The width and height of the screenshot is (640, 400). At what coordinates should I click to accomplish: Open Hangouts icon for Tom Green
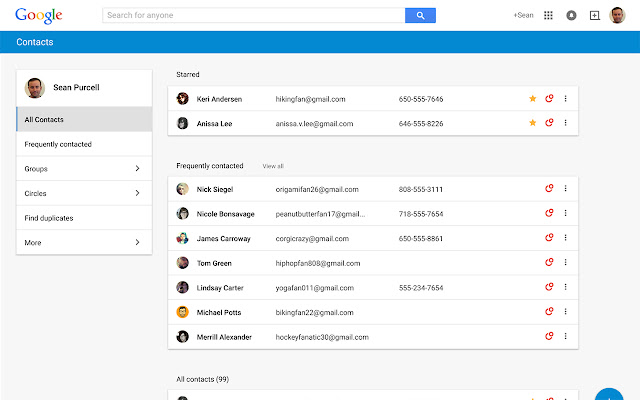(x=549, y=262)
